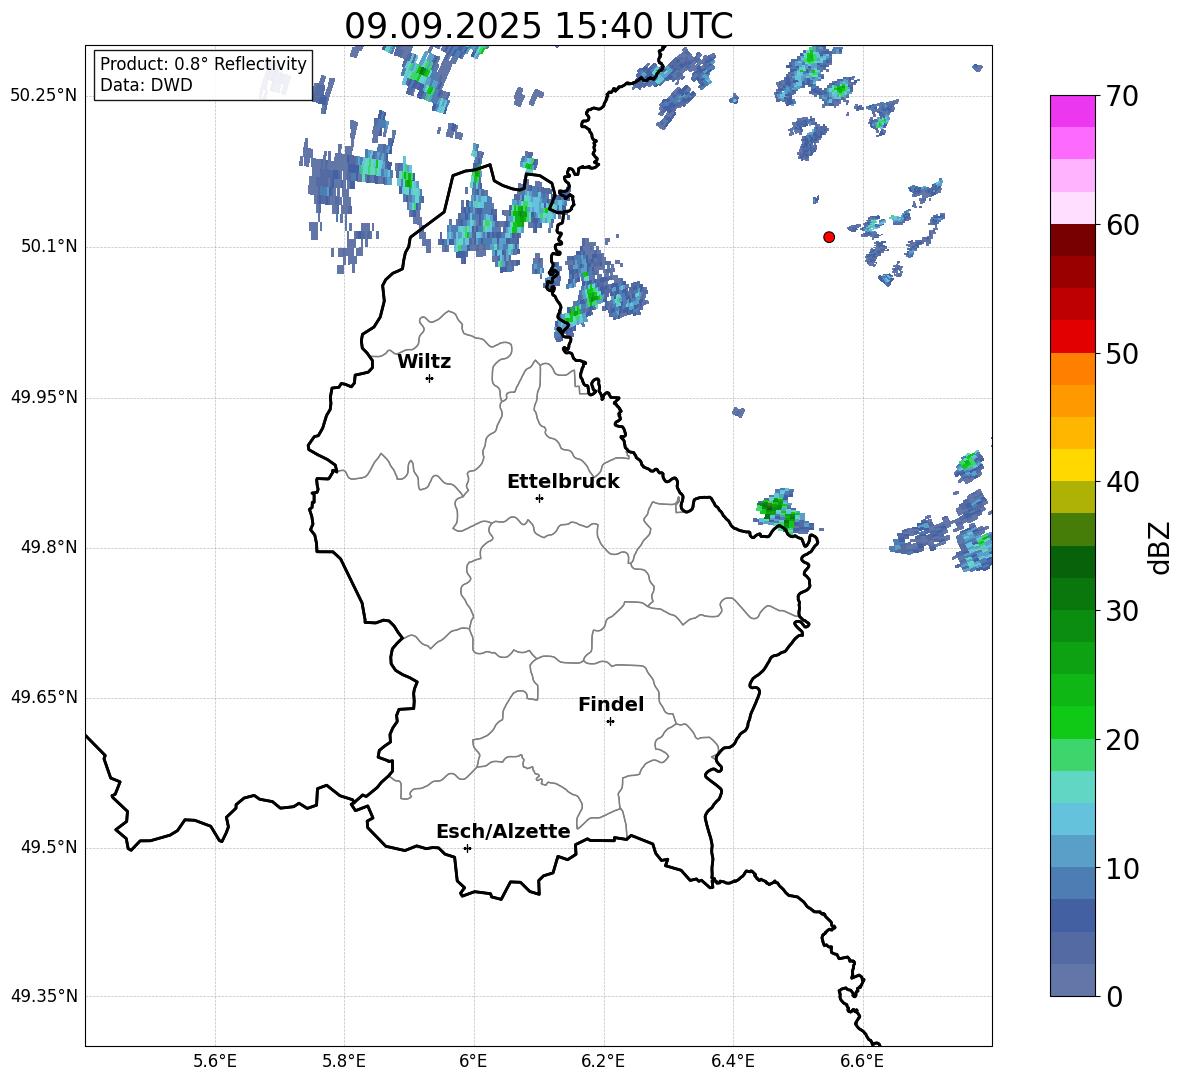Screen dimensions: 1184x1081
Task: Click the orange colorbar swatch just below 50
Action: [1073, 369]
